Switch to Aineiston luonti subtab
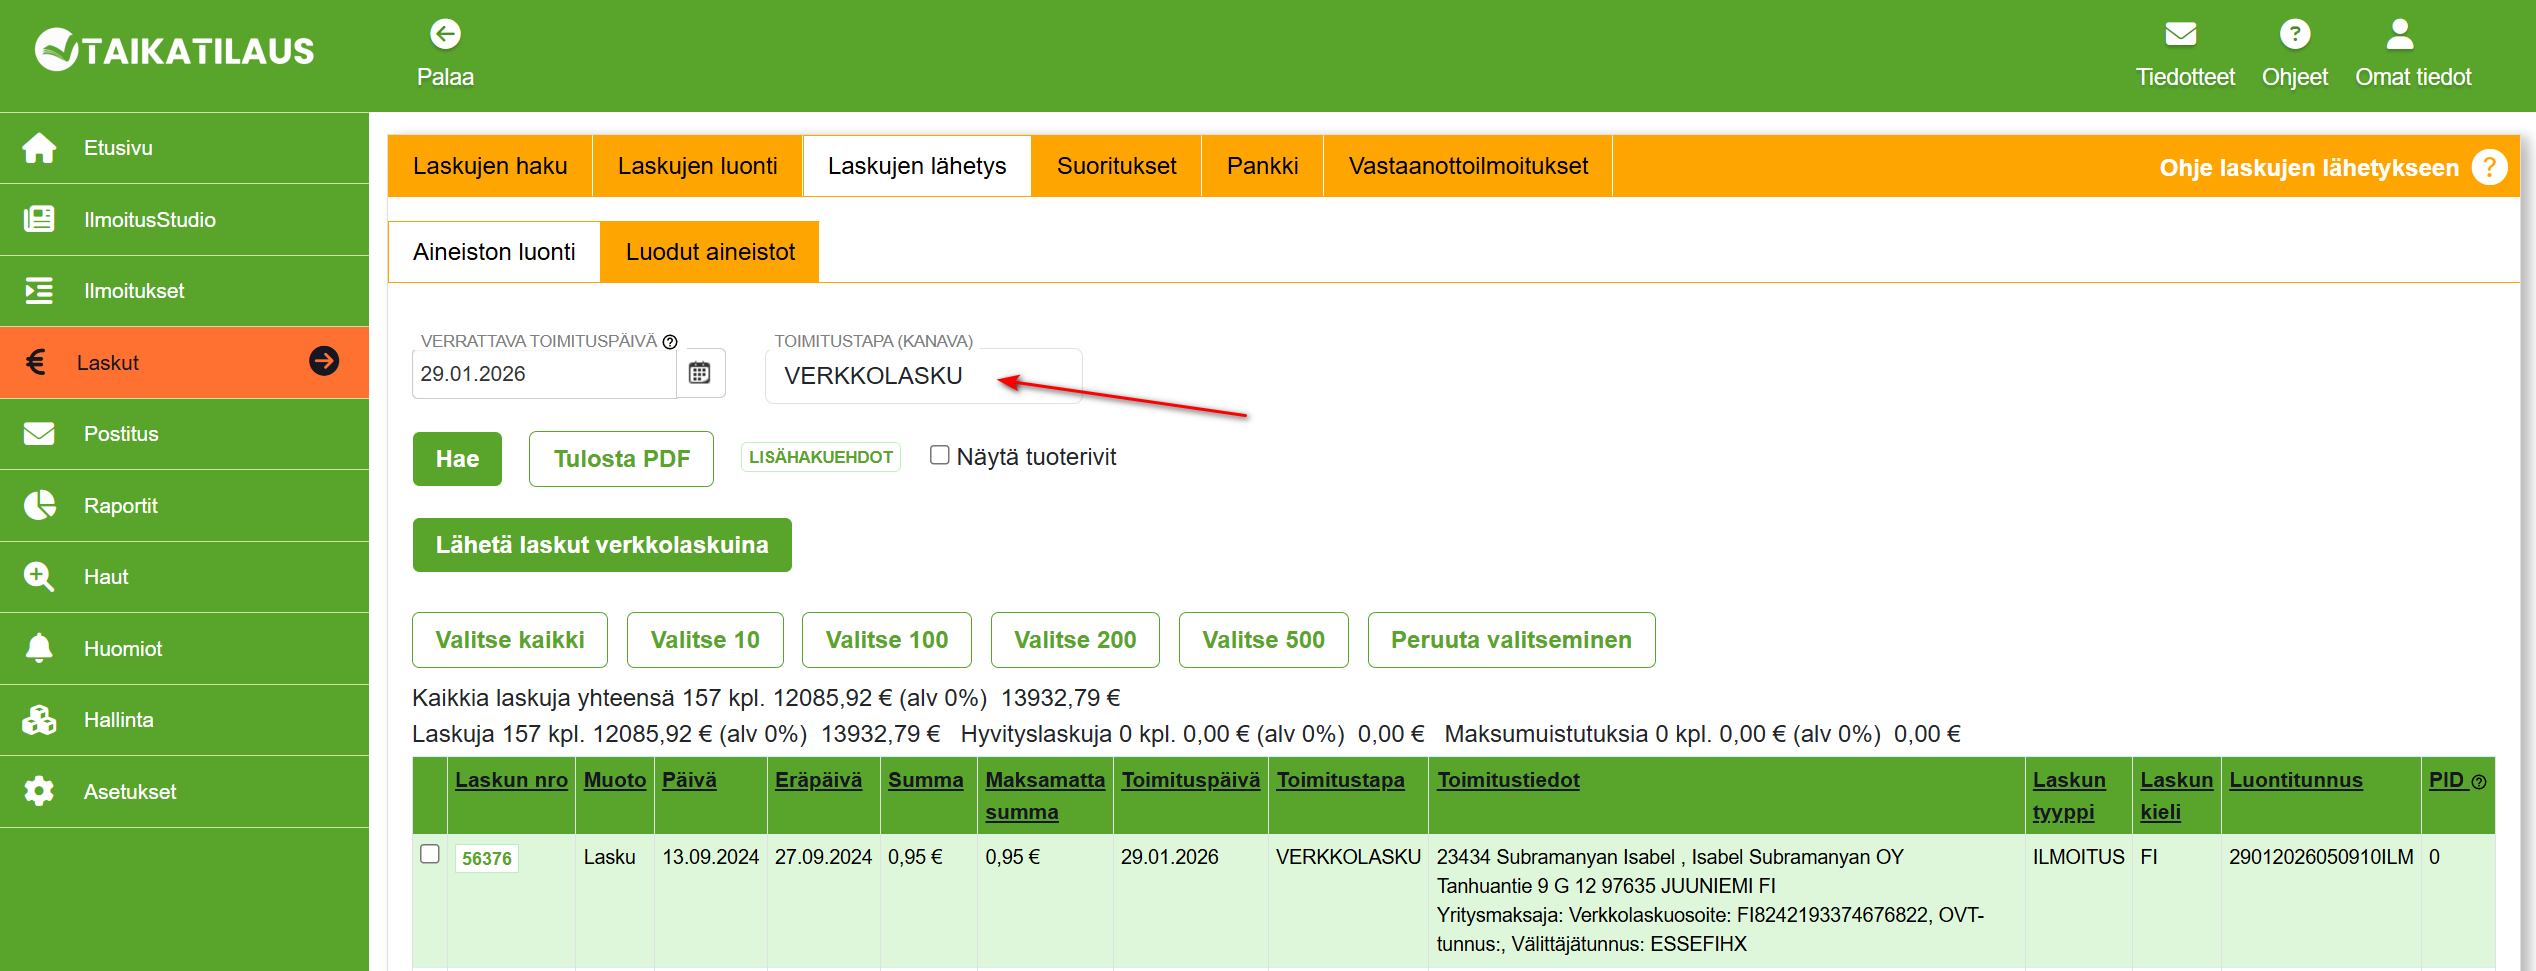The height and width of the screenshot is (971, 2536). click(494, 252)
